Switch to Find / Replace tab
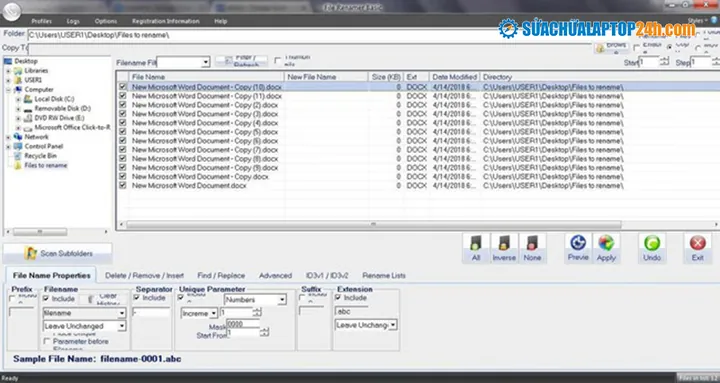 pyautogui.click(x=221, y=276)
